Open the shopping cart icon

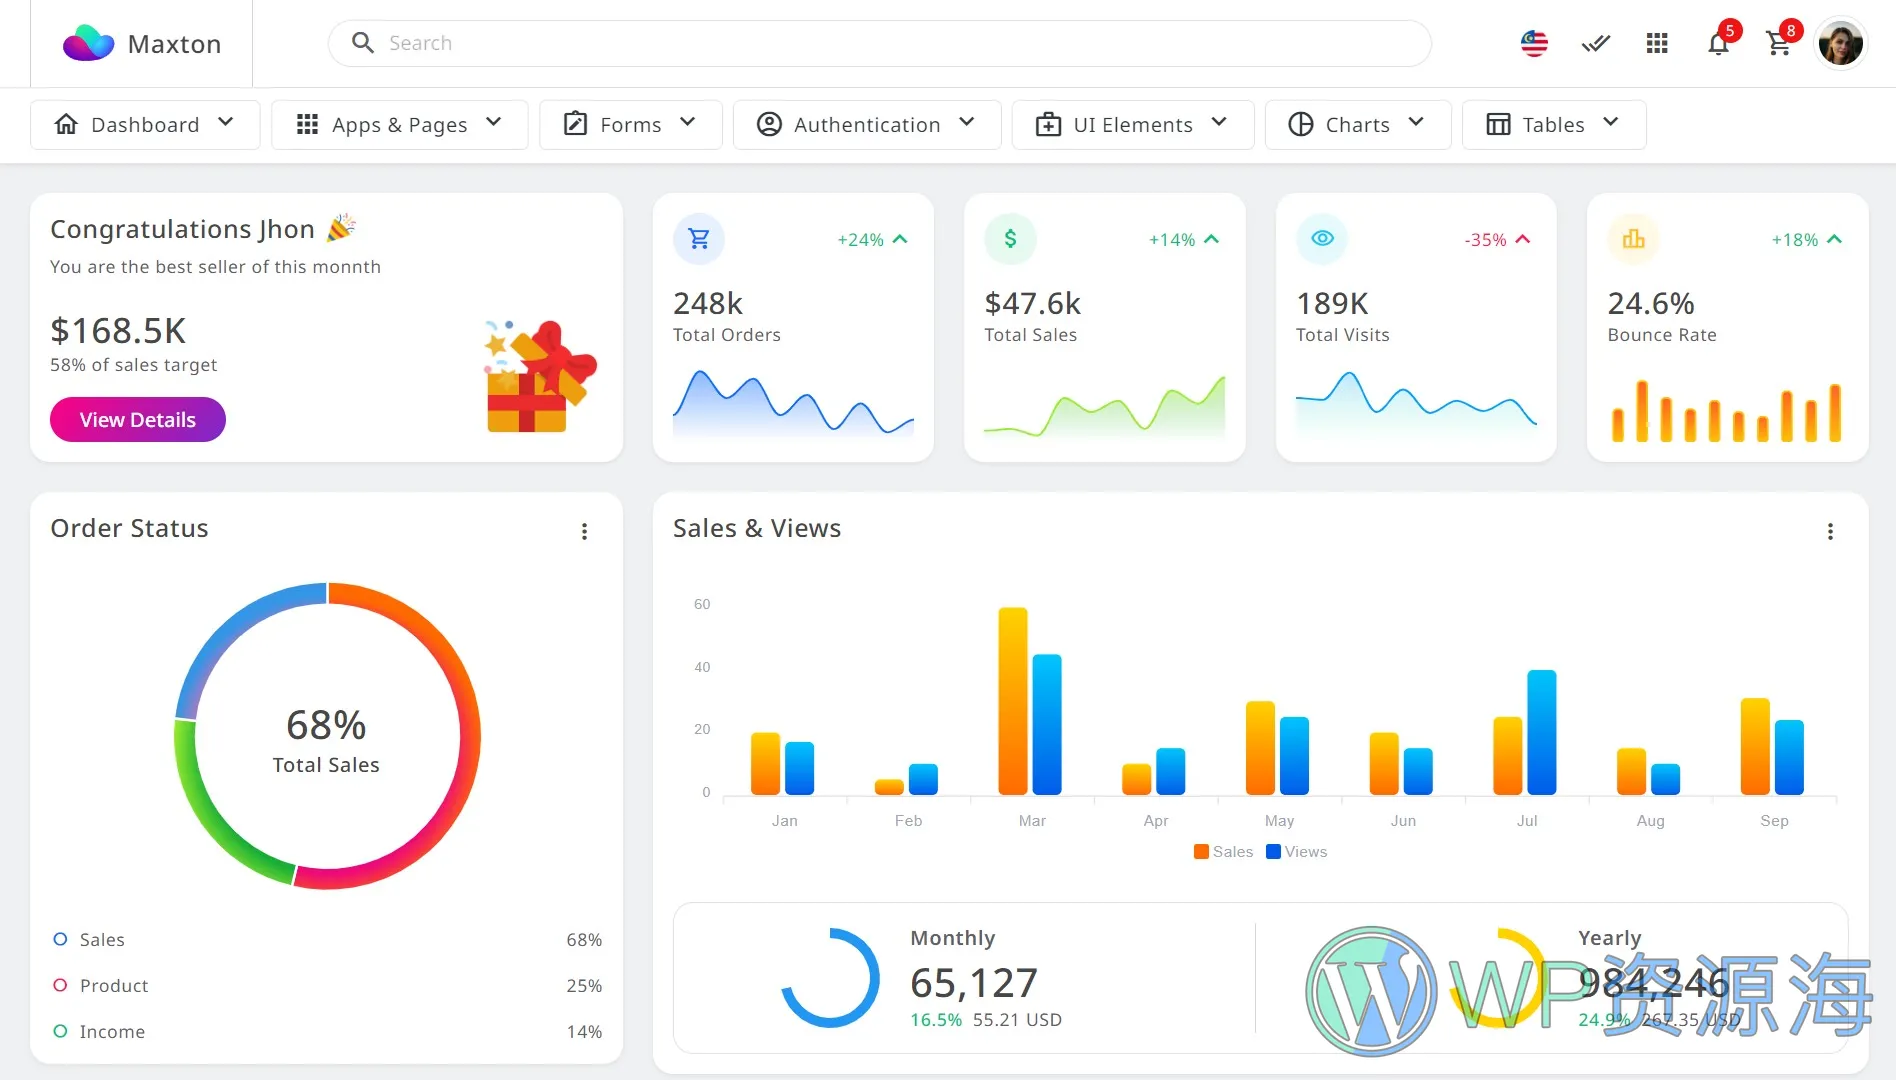1778,44
